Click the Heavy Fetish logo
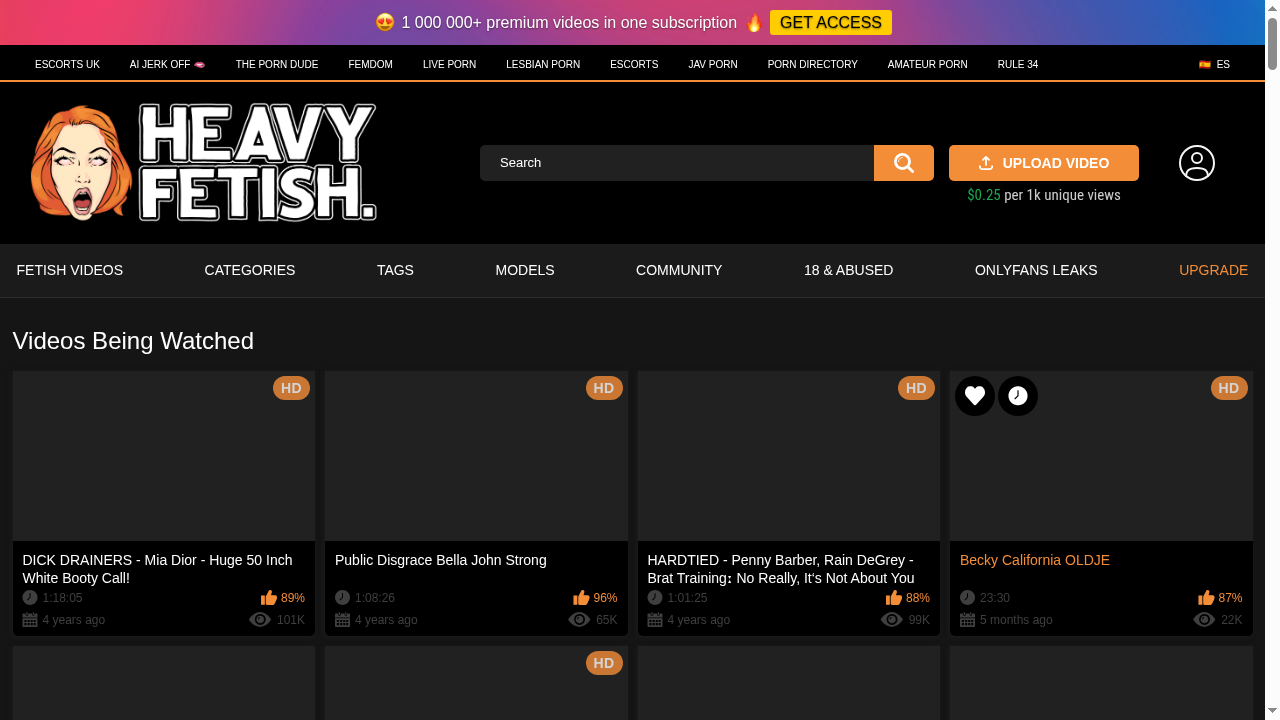The height and width of the screenshot is (720, 1280). coord(203,162)
